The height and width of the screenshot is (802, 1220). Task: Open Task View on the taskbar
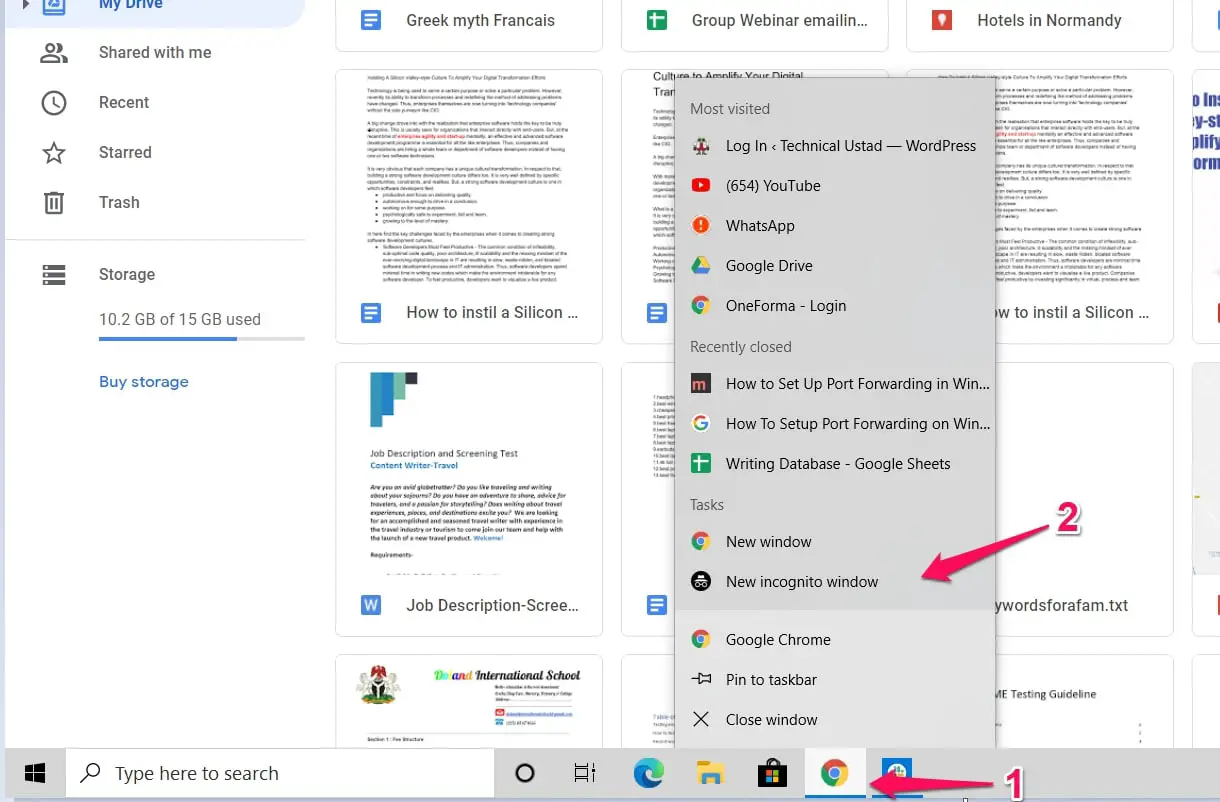585,774
